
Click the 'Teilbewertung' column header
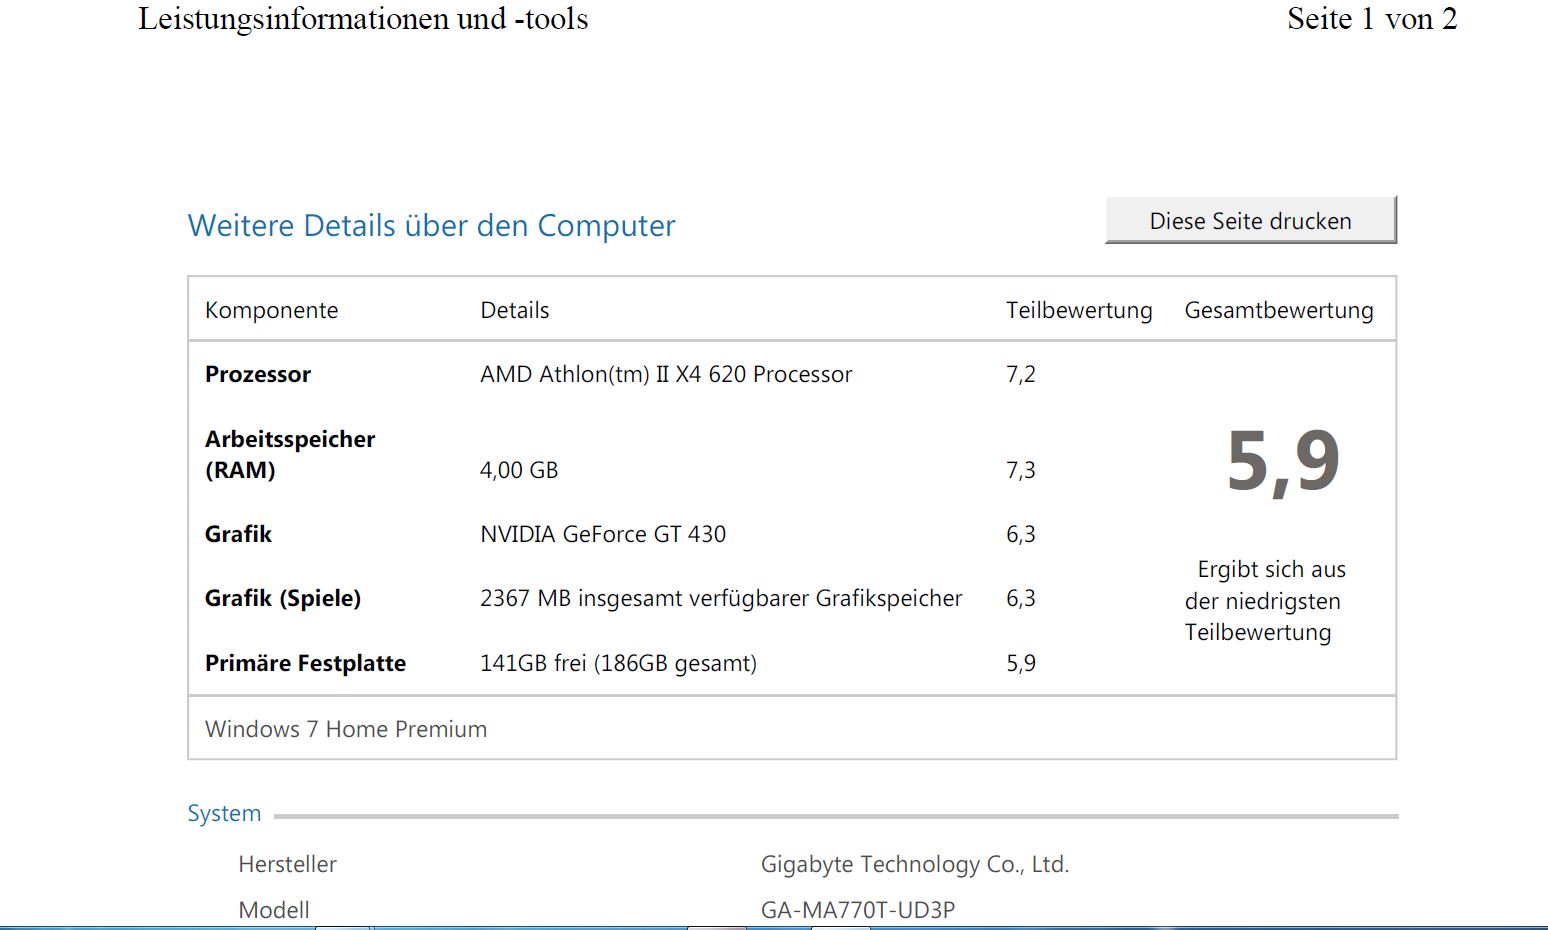point(1078,311)
